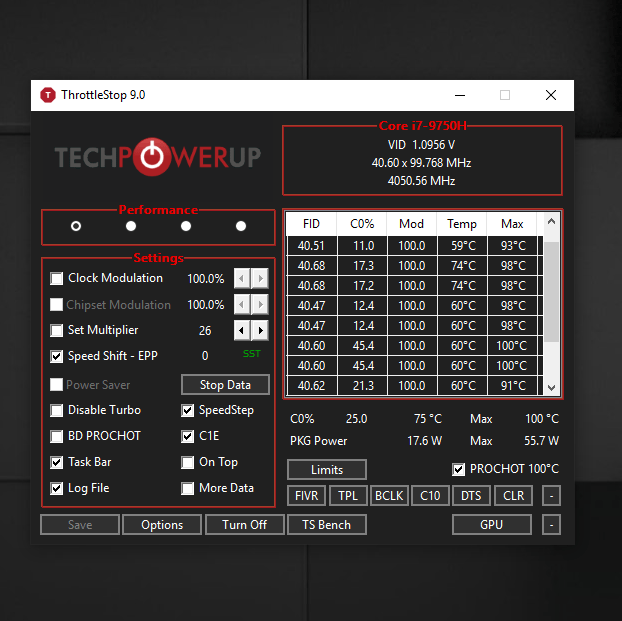Enable Chipset Modulation checkbox
The image size is (622, 621).
56,305
